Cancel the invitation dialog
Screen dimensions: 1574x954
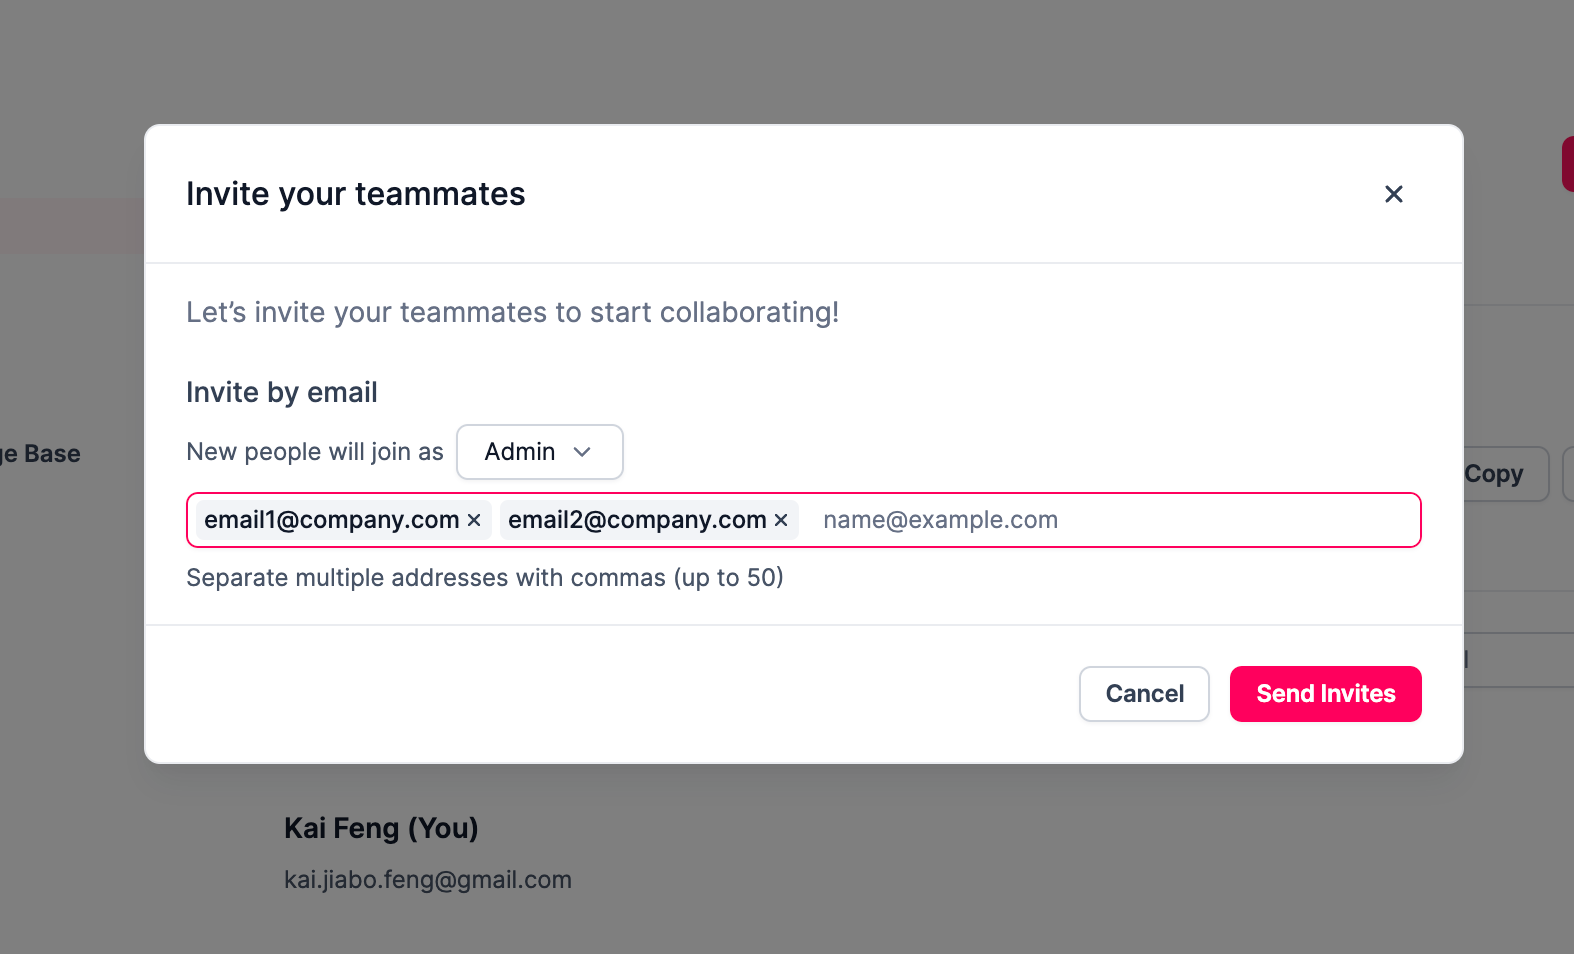coord(1144,694)
